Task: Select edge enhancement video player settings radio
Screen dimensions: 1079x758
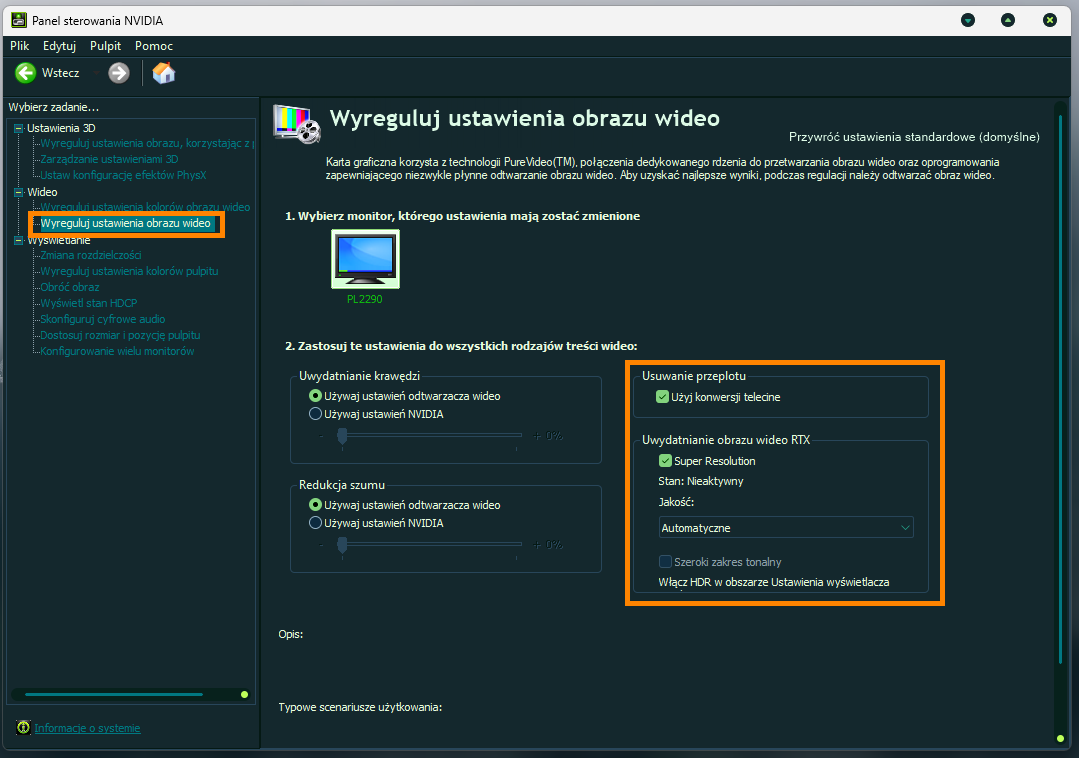Action: [x=315, y=396]
